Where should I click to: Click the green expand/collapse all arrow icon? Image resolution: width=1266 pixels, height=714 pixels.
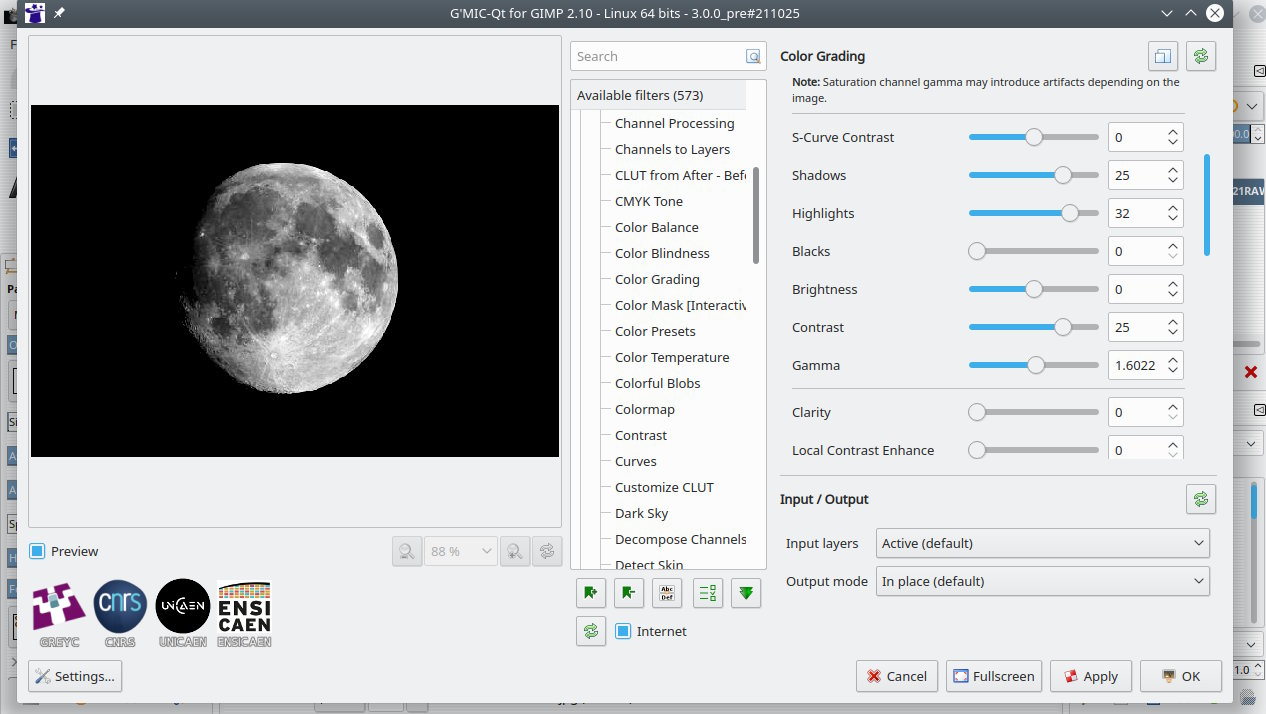click(x=746, y=593)
